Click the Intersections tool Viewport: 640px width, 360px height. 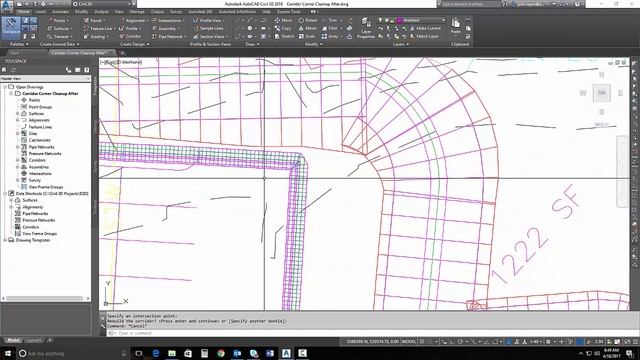coord(168,20)
